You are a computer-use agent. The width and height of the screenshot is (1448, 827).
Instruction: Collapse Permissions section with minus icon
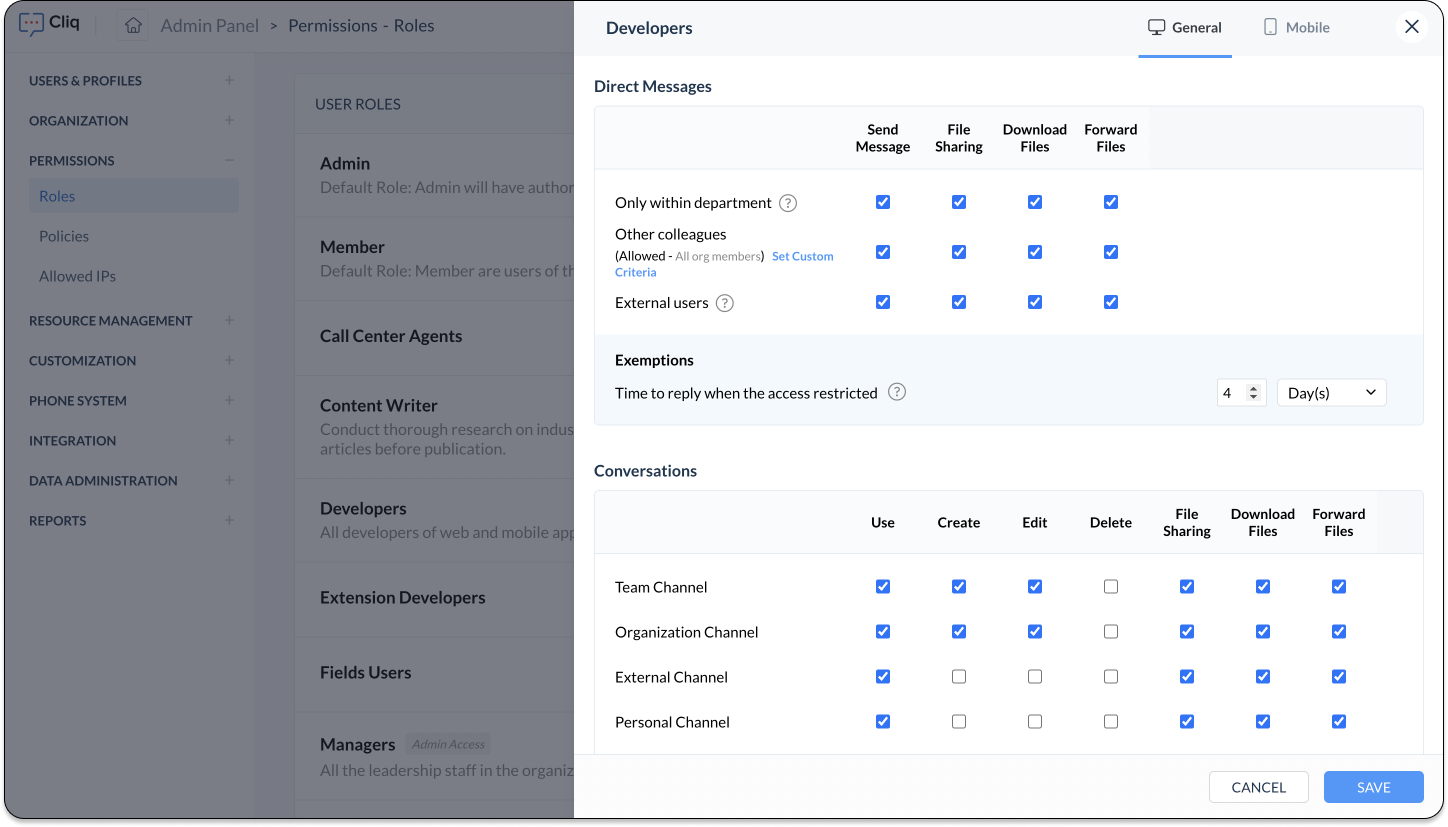point(229,160)
